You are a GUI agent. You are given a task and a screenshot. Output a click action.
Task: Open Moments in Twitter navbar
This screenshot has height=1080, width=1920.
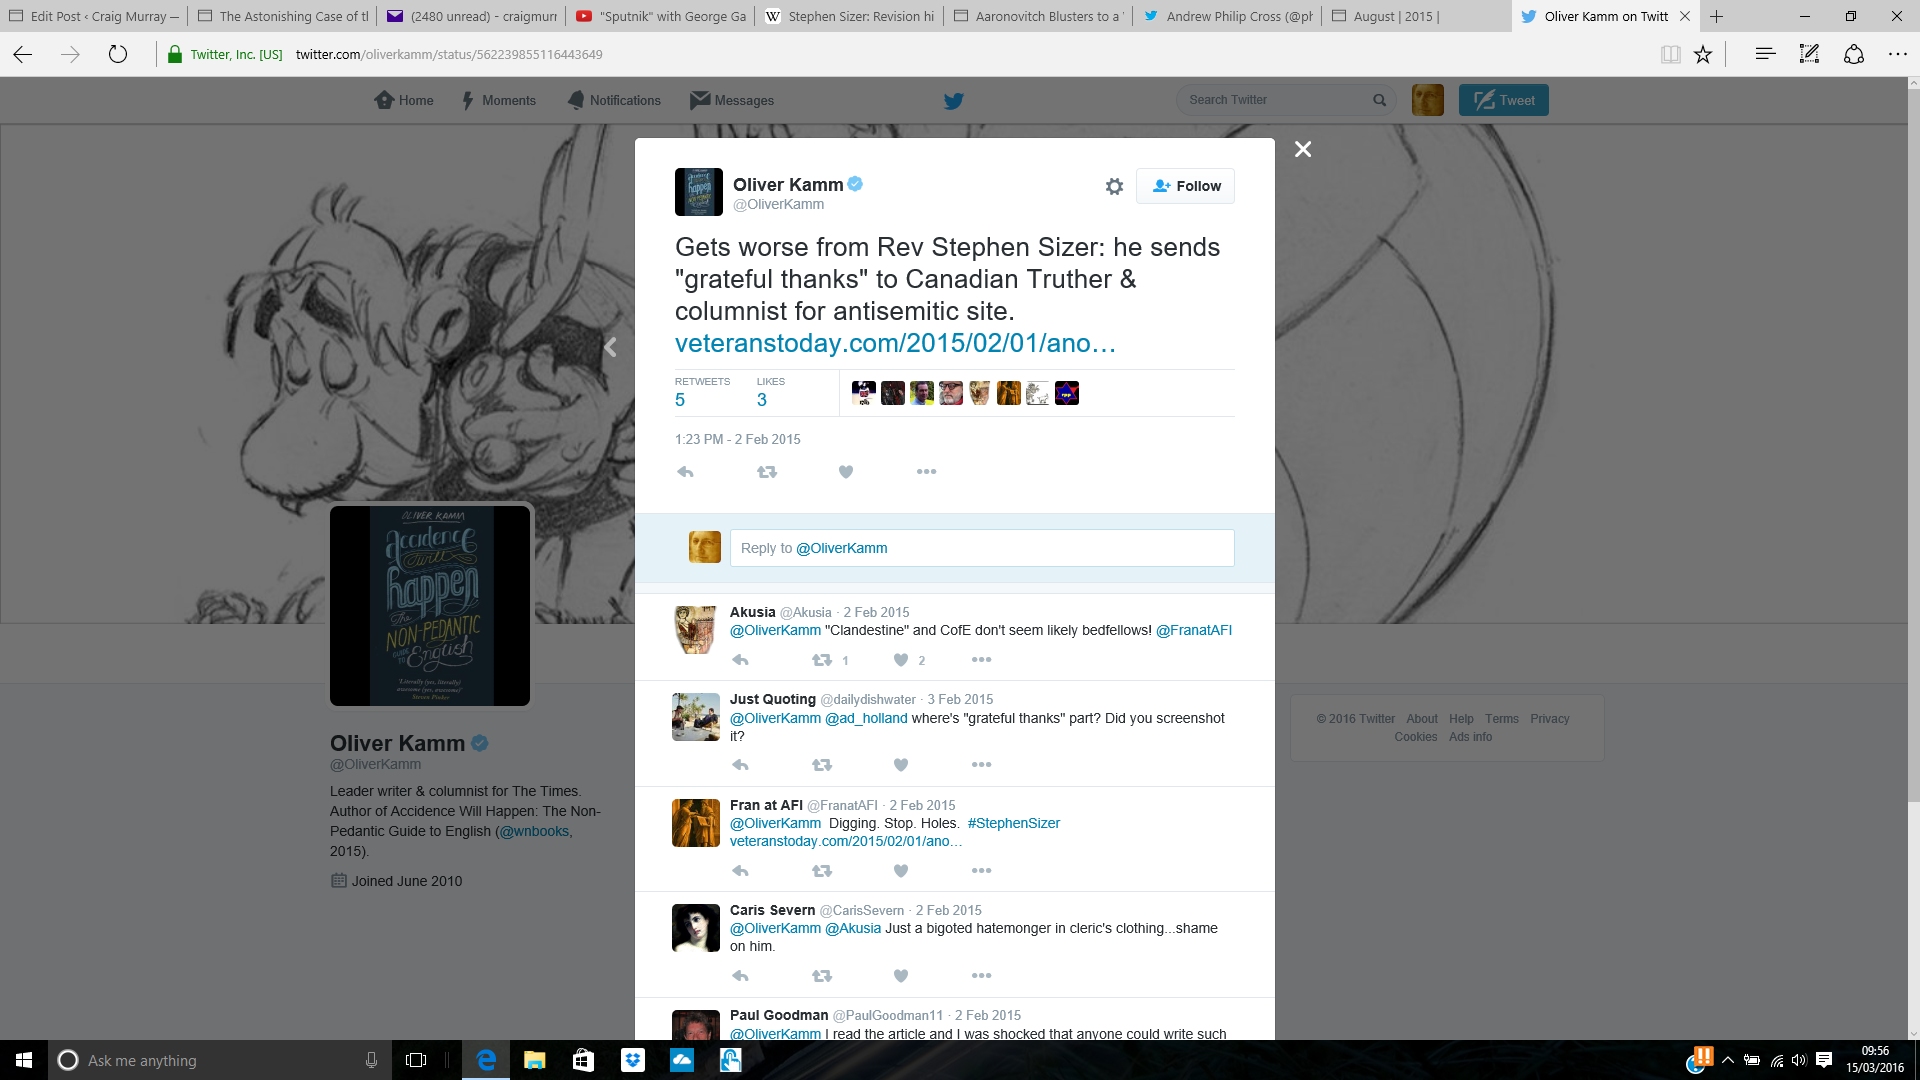pos(499,100)
